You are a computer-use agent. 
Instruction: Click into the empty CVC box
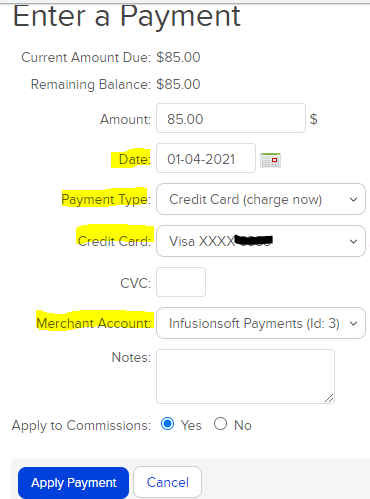click(x=181, y=282)
